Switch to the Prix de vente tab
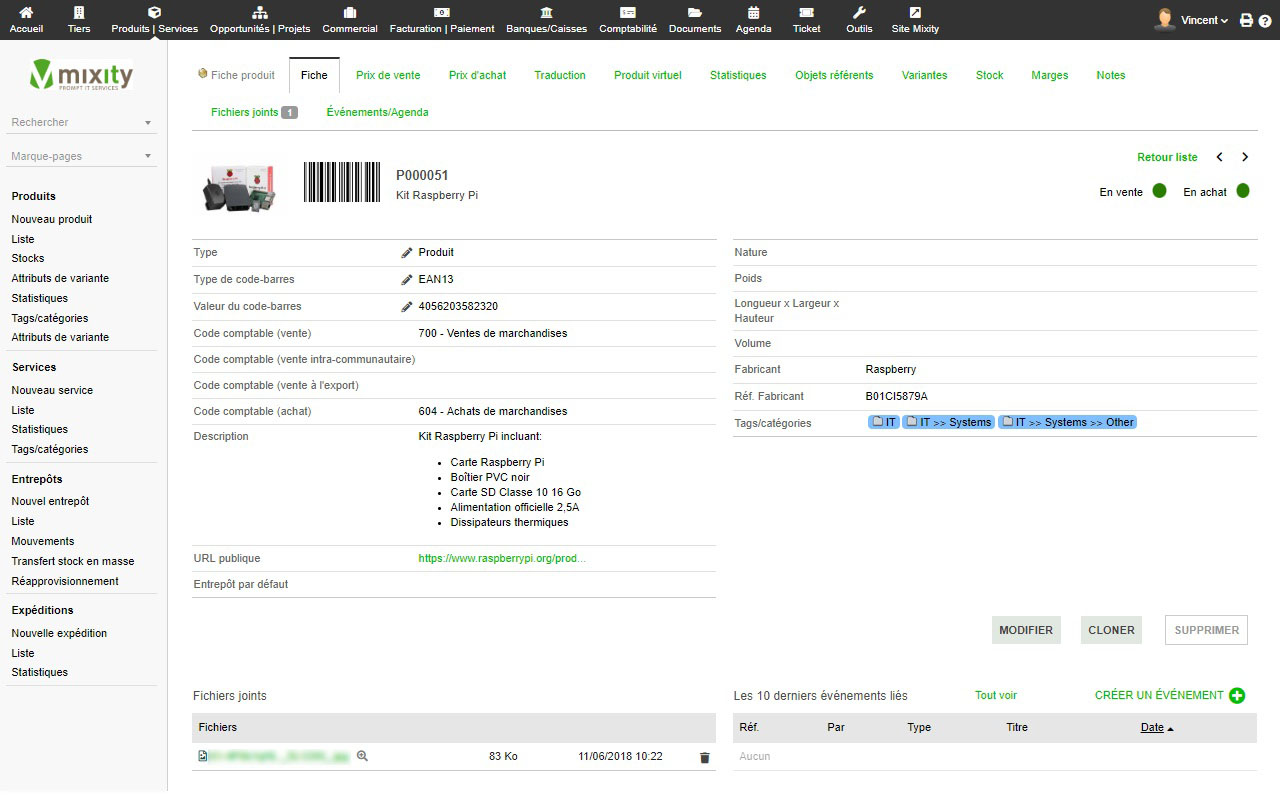This screenshot has height=800, width=1280. (388, 75)
